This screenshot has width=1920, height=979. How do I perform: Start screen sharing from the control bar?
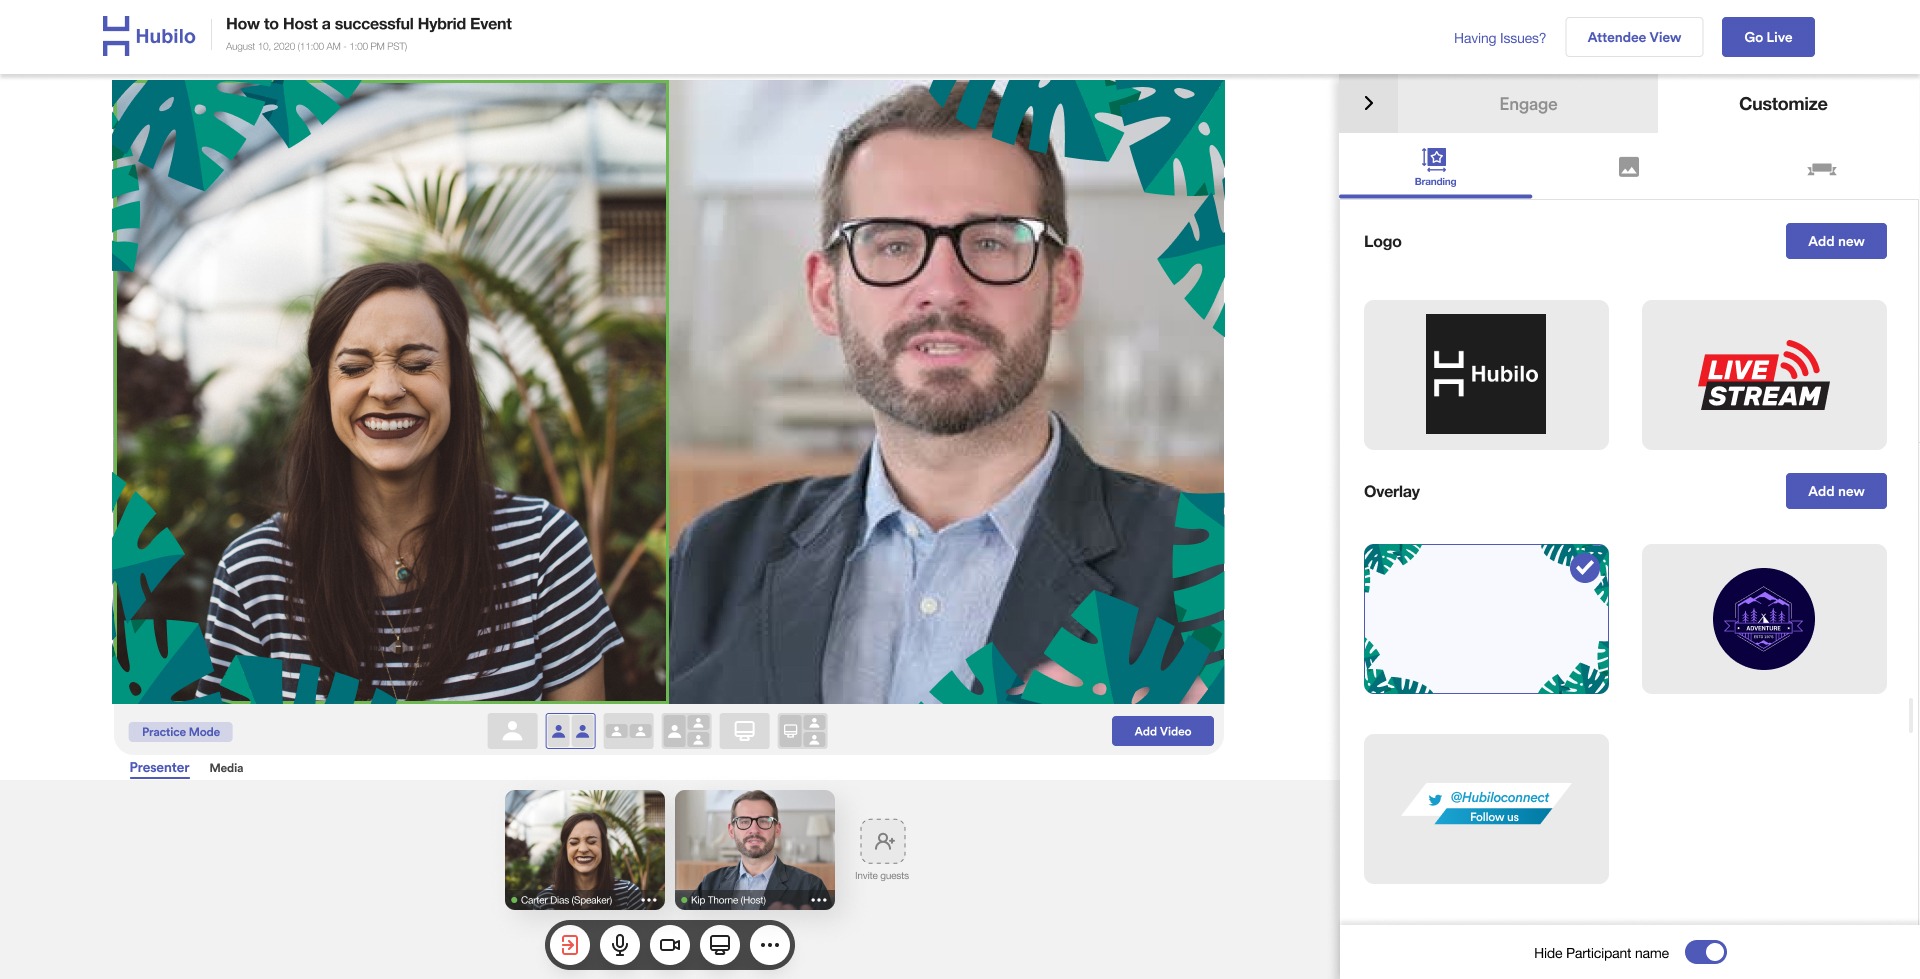[720, 945]
